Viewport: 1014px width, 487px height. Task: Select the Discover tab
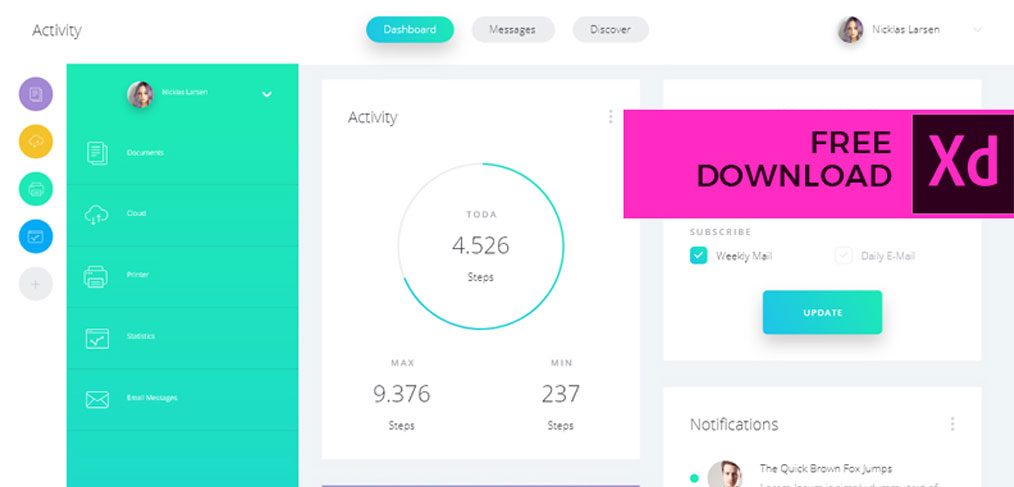[x=610, y=30]
